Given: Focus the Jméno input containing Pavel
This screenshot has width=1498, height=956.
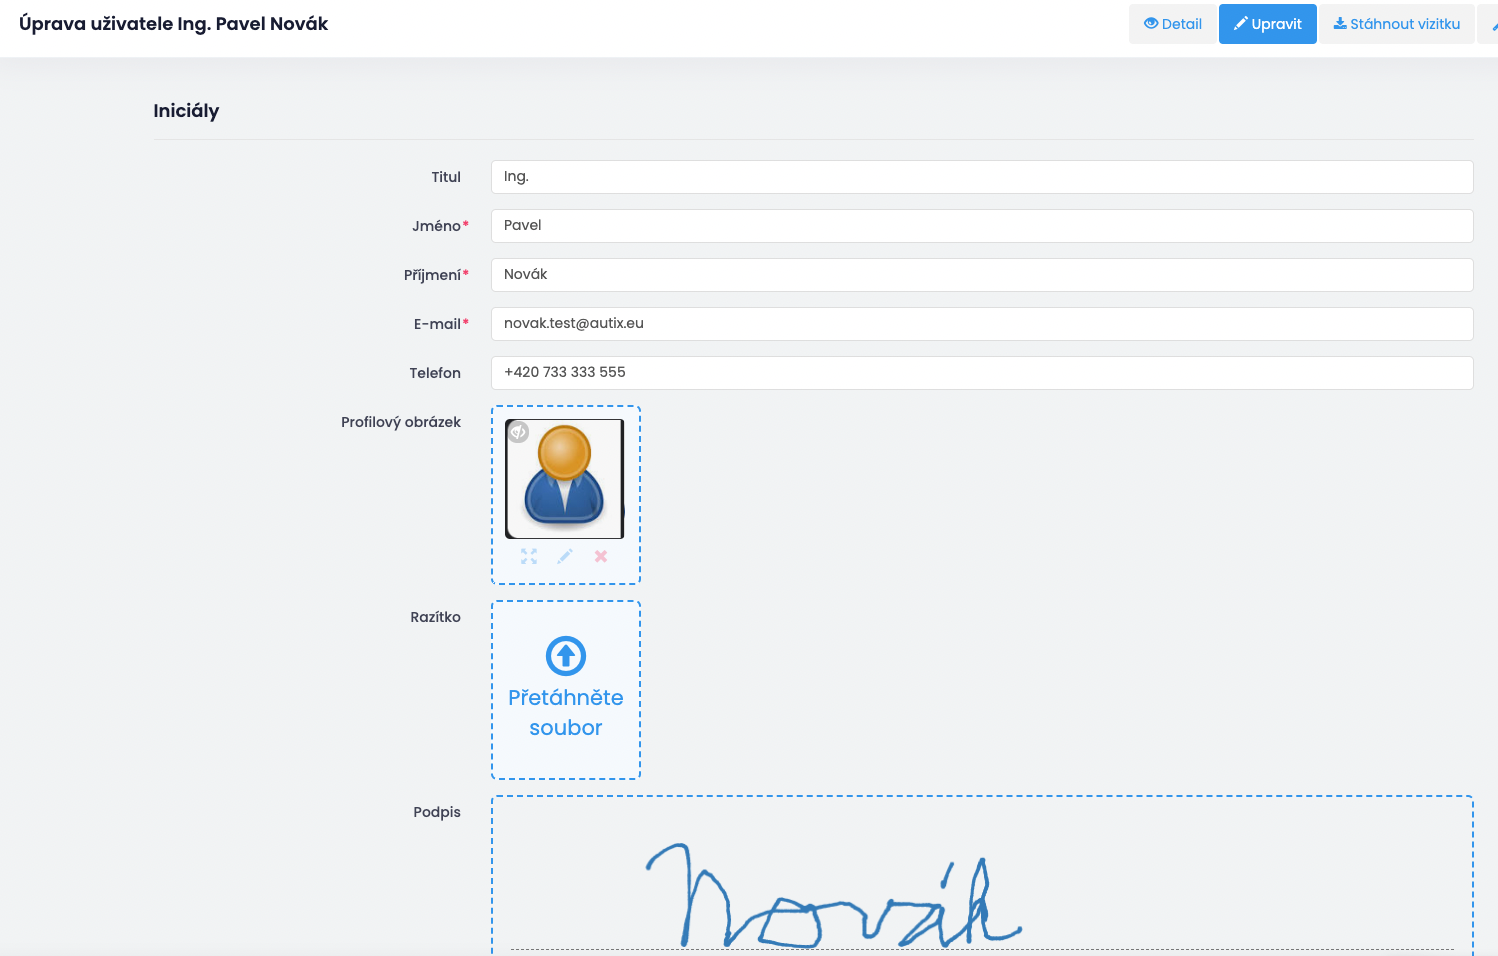Looking at the screenshot, I should tap(982, 226).
